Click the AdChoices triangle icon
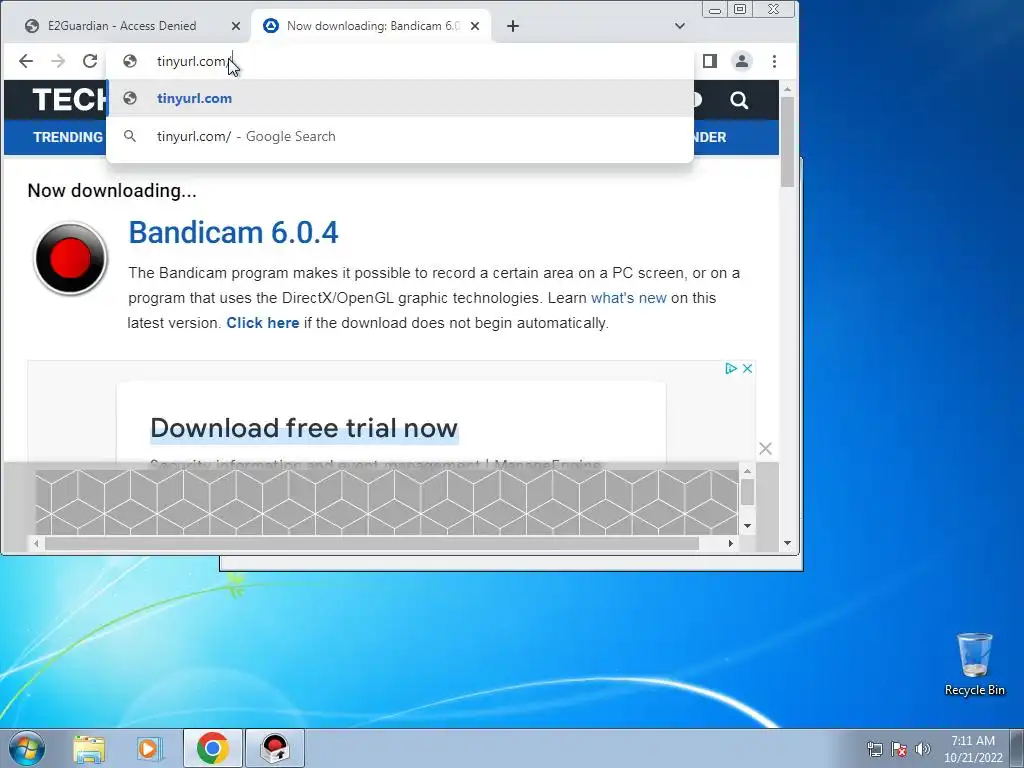Screen dimensions: 1024x768 (x=731, y=368)
